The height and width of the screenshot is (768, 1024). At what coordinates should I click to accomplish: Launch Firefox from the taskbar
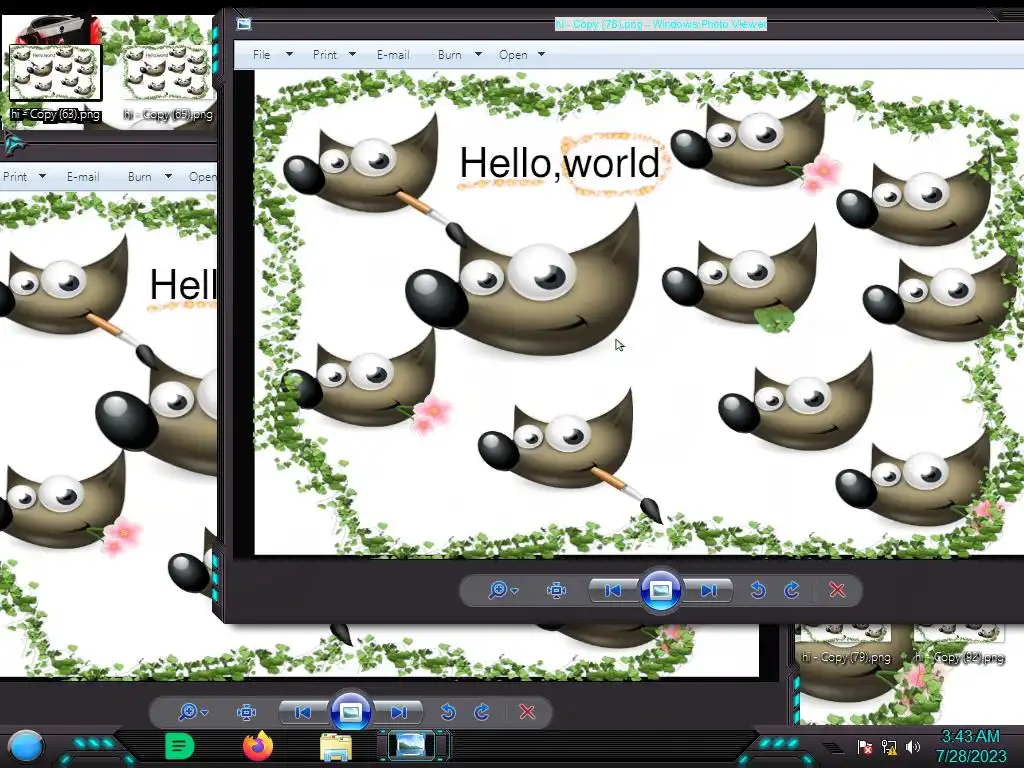pos(258,746)
